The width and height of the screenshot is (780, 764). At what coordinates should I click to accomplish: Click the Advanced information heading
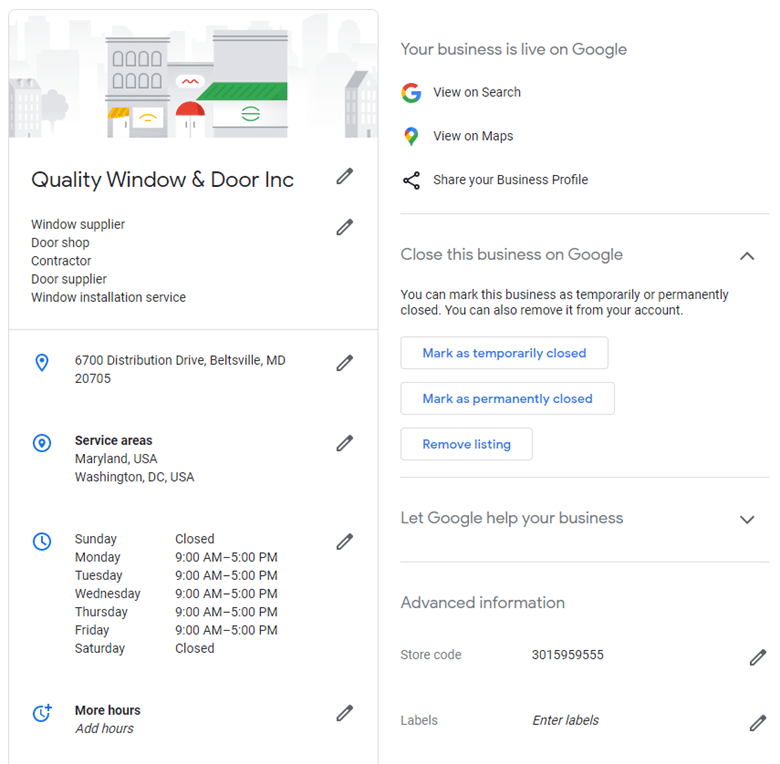coord(483,603)
